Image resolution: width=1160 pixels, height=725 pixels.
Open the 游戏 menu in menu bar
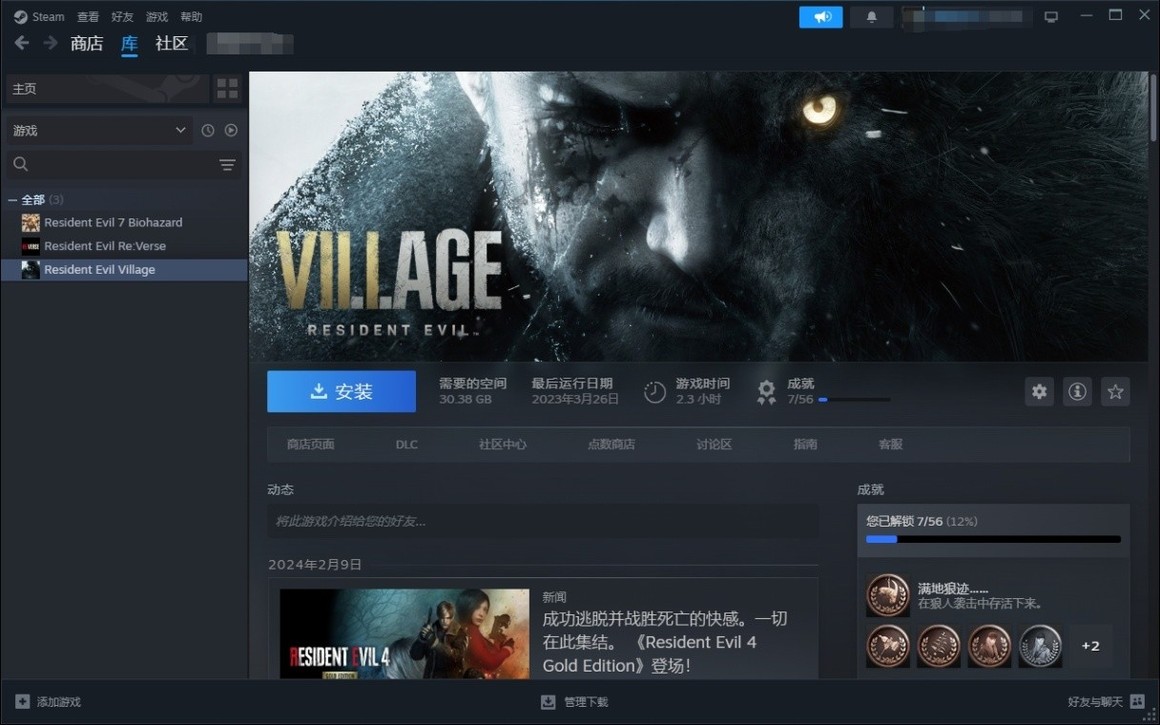point(157,16)
